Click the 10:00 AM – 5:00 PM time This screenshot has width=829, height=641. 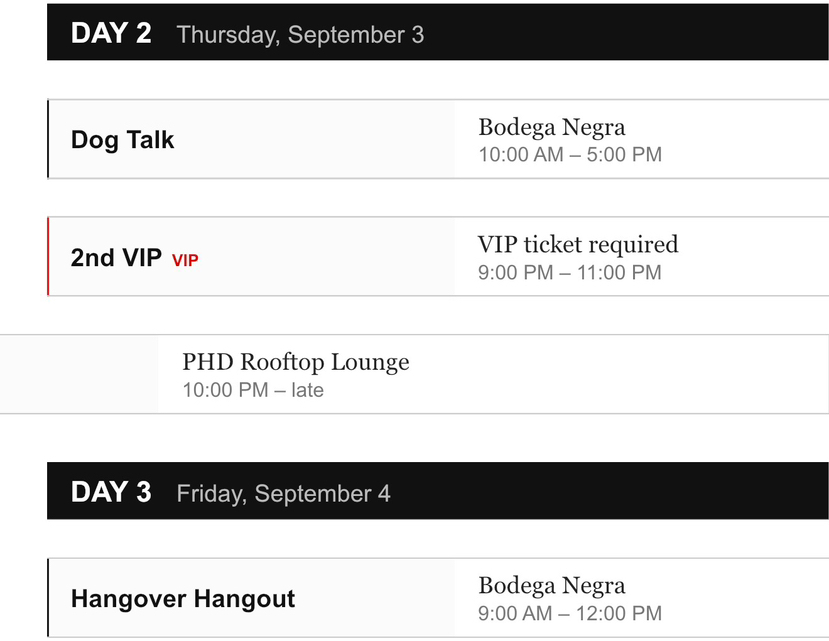(x=570, y=154)
